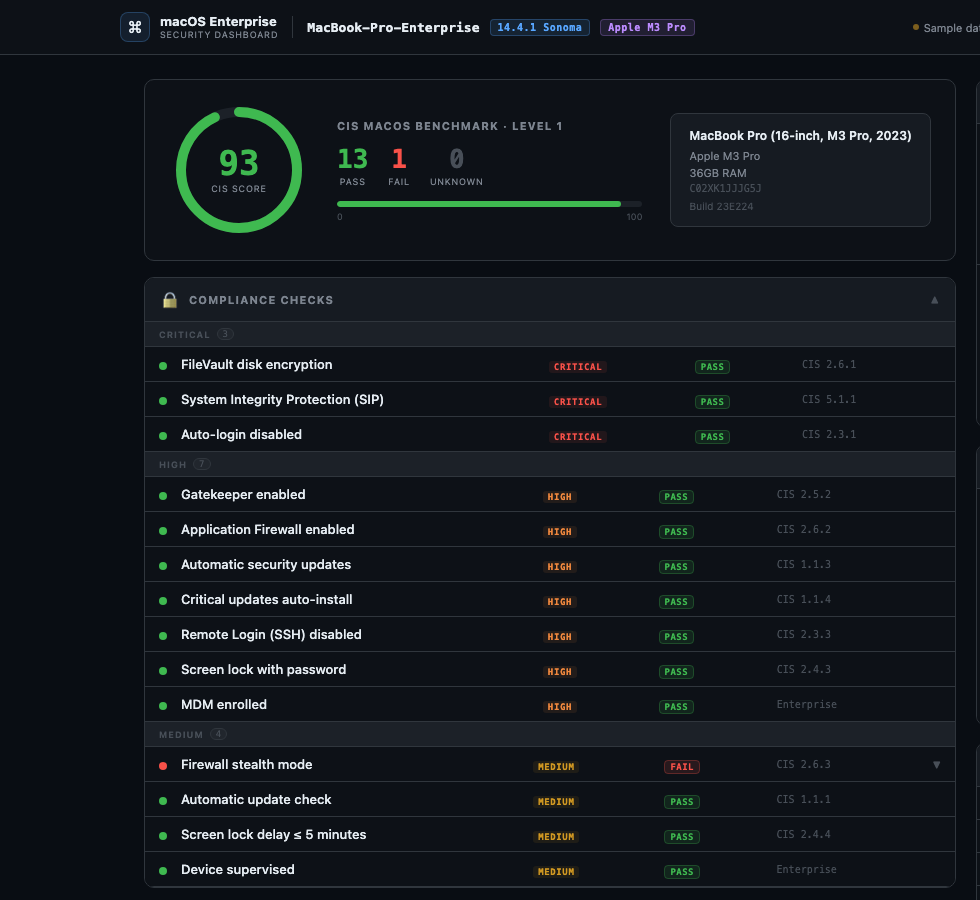
Task: Click CIS 1.1.3 reference
Action: [804, 564]
